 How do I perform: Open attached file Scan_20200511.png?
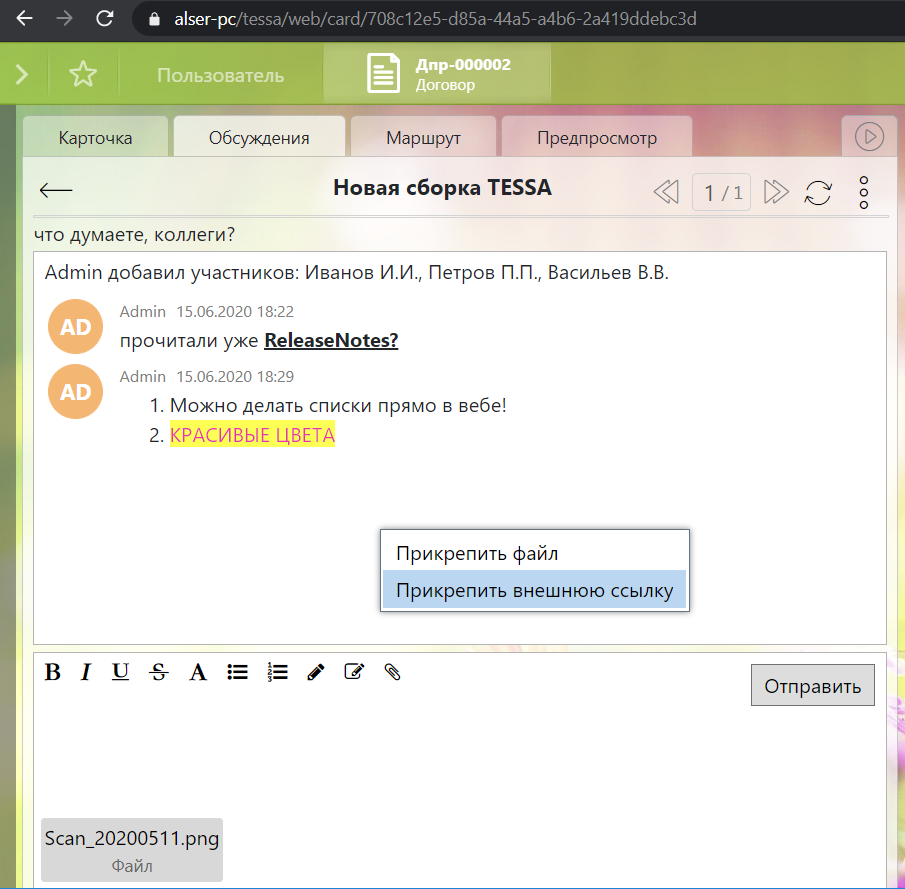[x=132, y=849]
